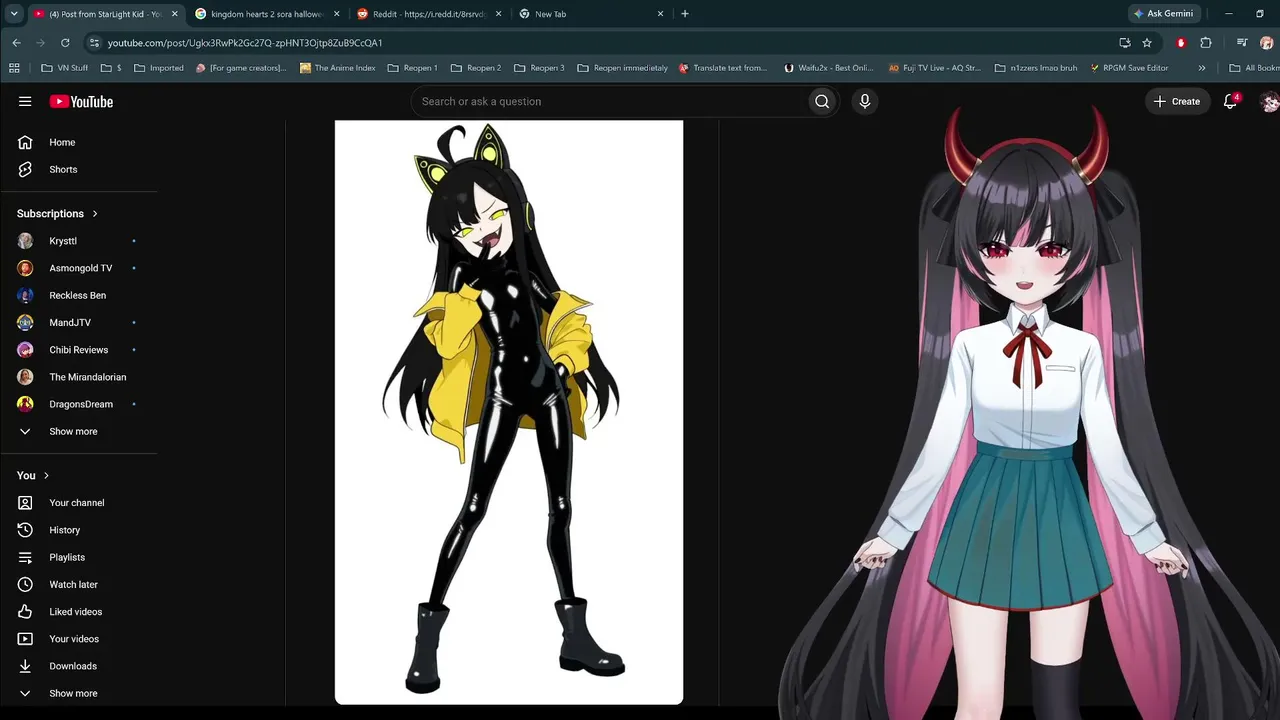
Task: Open Shorts from the sidebar icon
Action: tap(25, 169)
